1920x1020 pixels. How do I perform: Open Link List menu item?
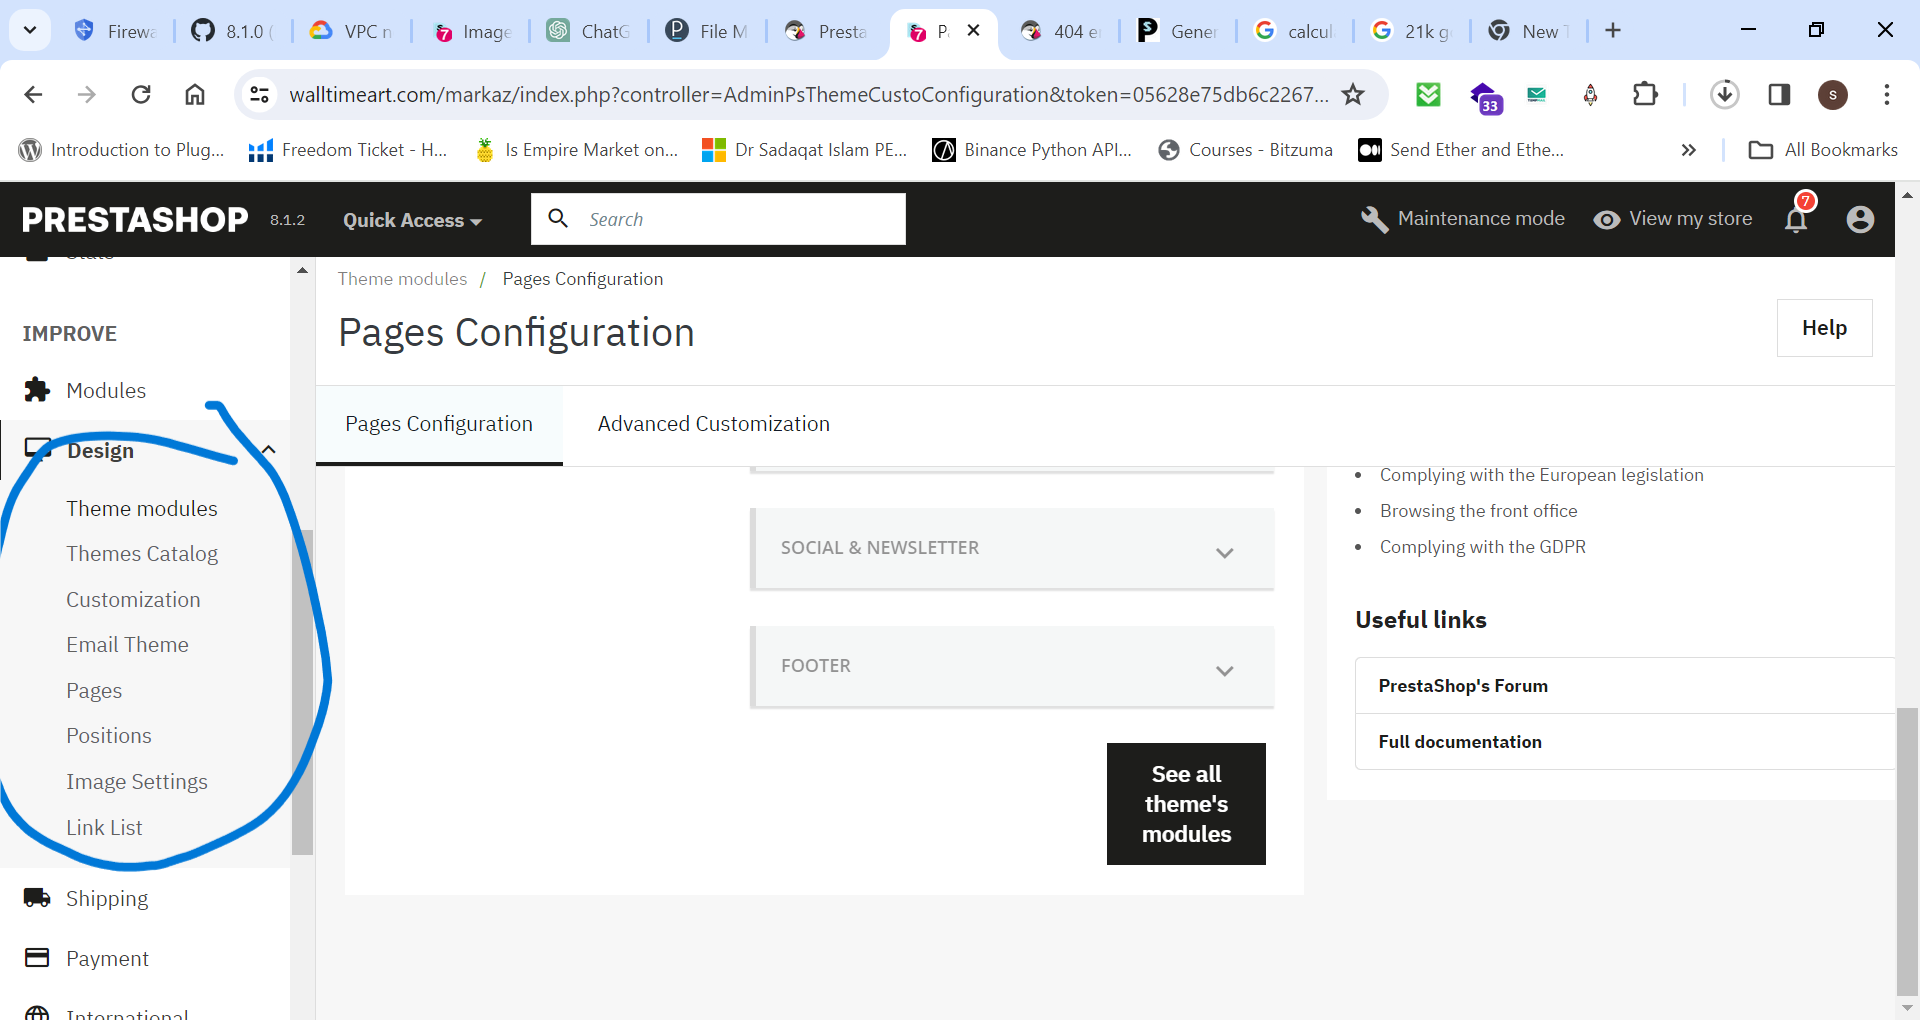104,828
